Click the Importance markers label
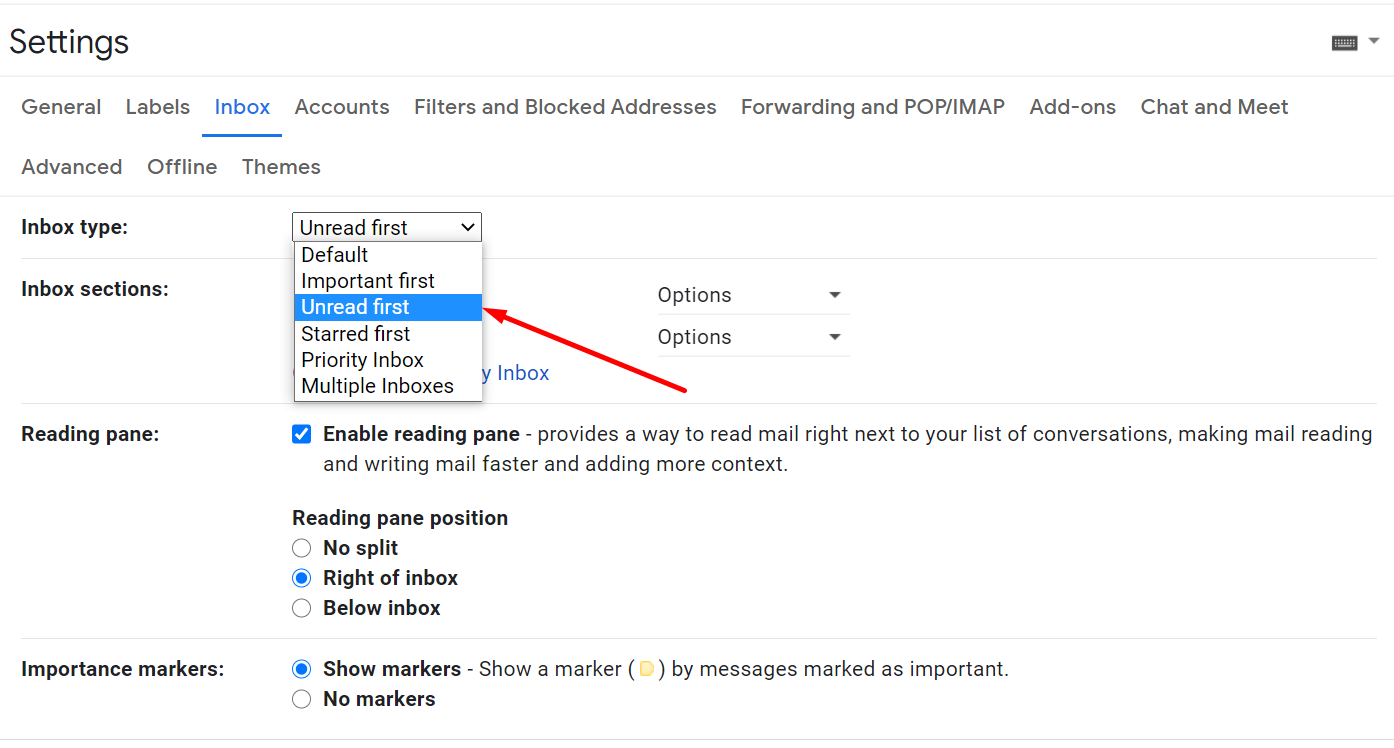Screen dimensions: 1394x748 click(x=123, y=669)
